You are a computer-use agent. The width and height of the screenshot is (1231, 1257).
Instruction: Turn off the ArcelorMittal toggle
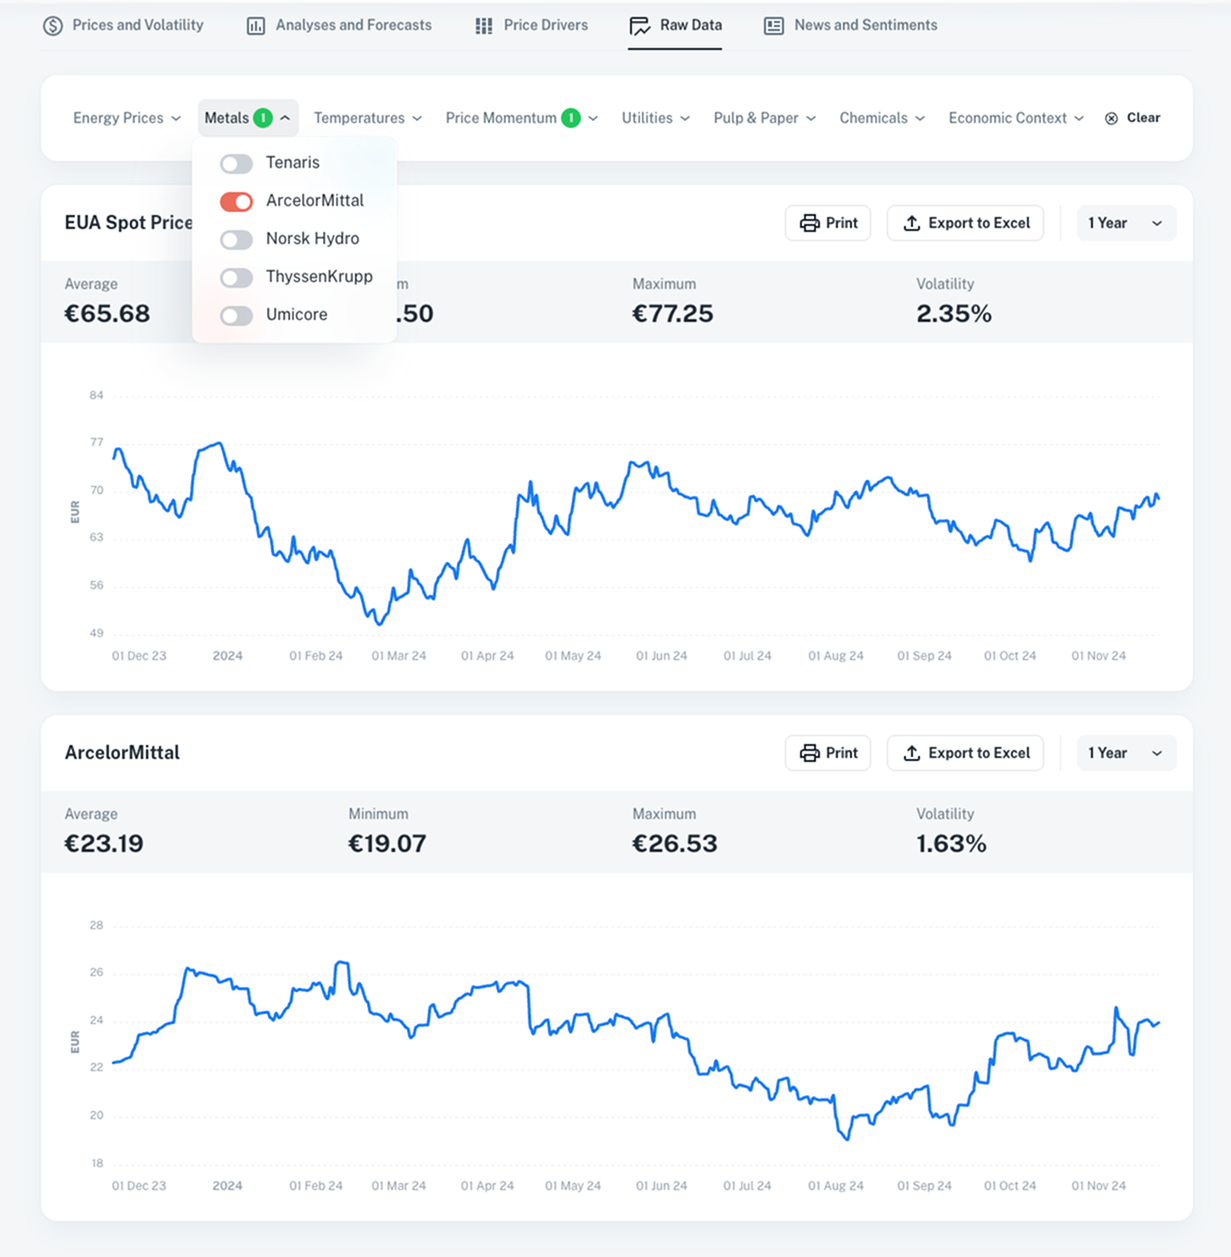pyautogui.click(x=237, y=201)
